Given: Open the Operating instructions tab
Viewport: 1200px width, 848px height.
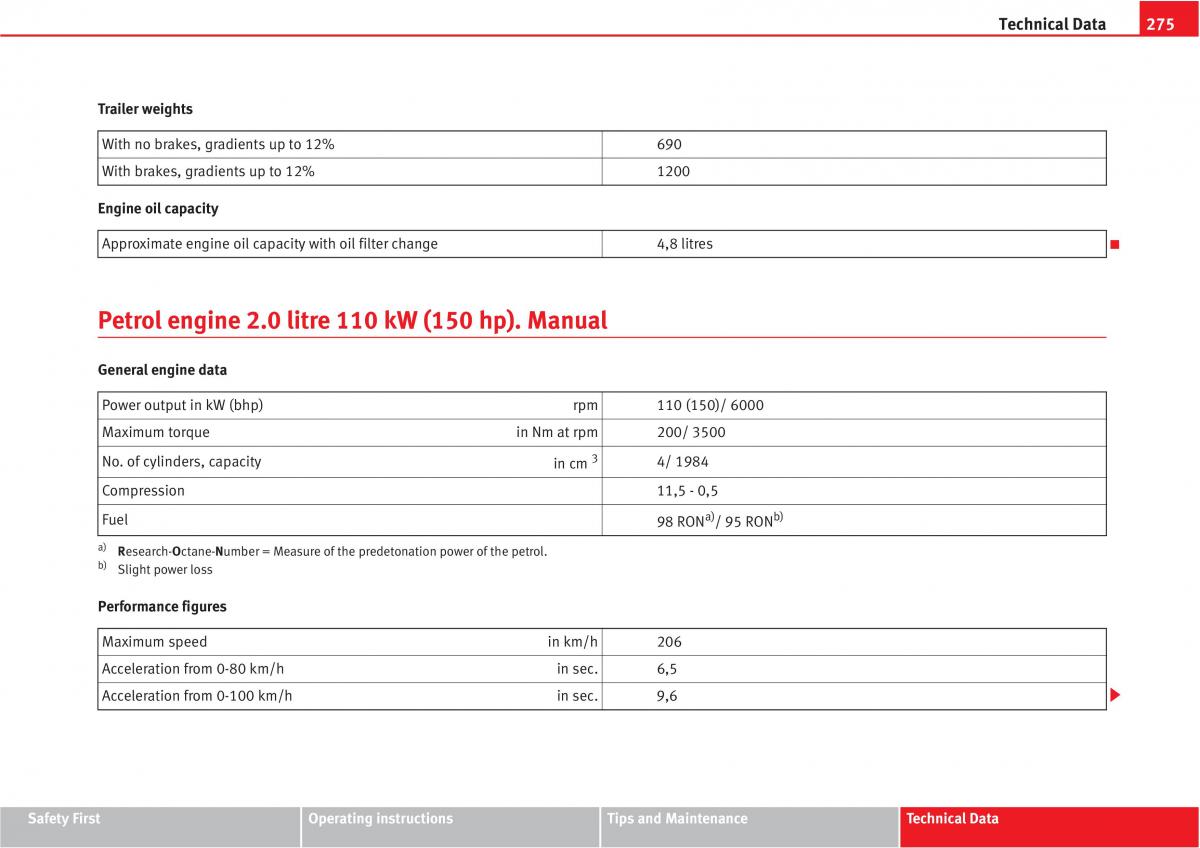Looking at the screenshot, I should 450,827.
